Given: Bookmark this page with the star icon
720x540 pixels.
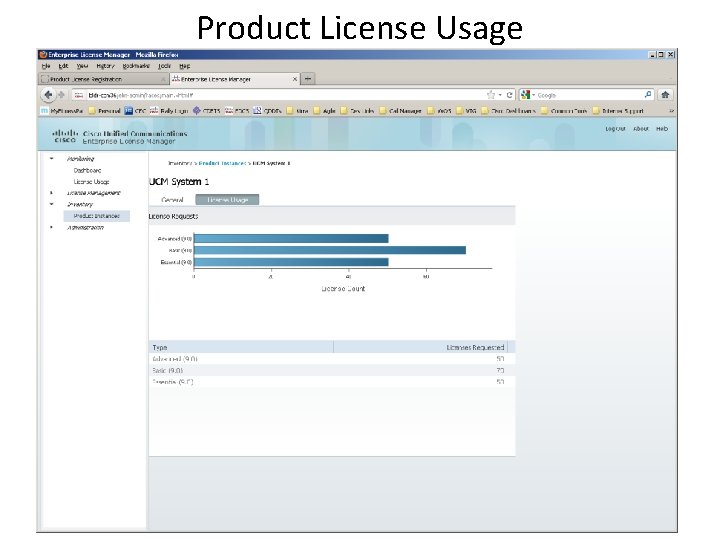Looking at the screenshot, I should click(x=491, y=95).
